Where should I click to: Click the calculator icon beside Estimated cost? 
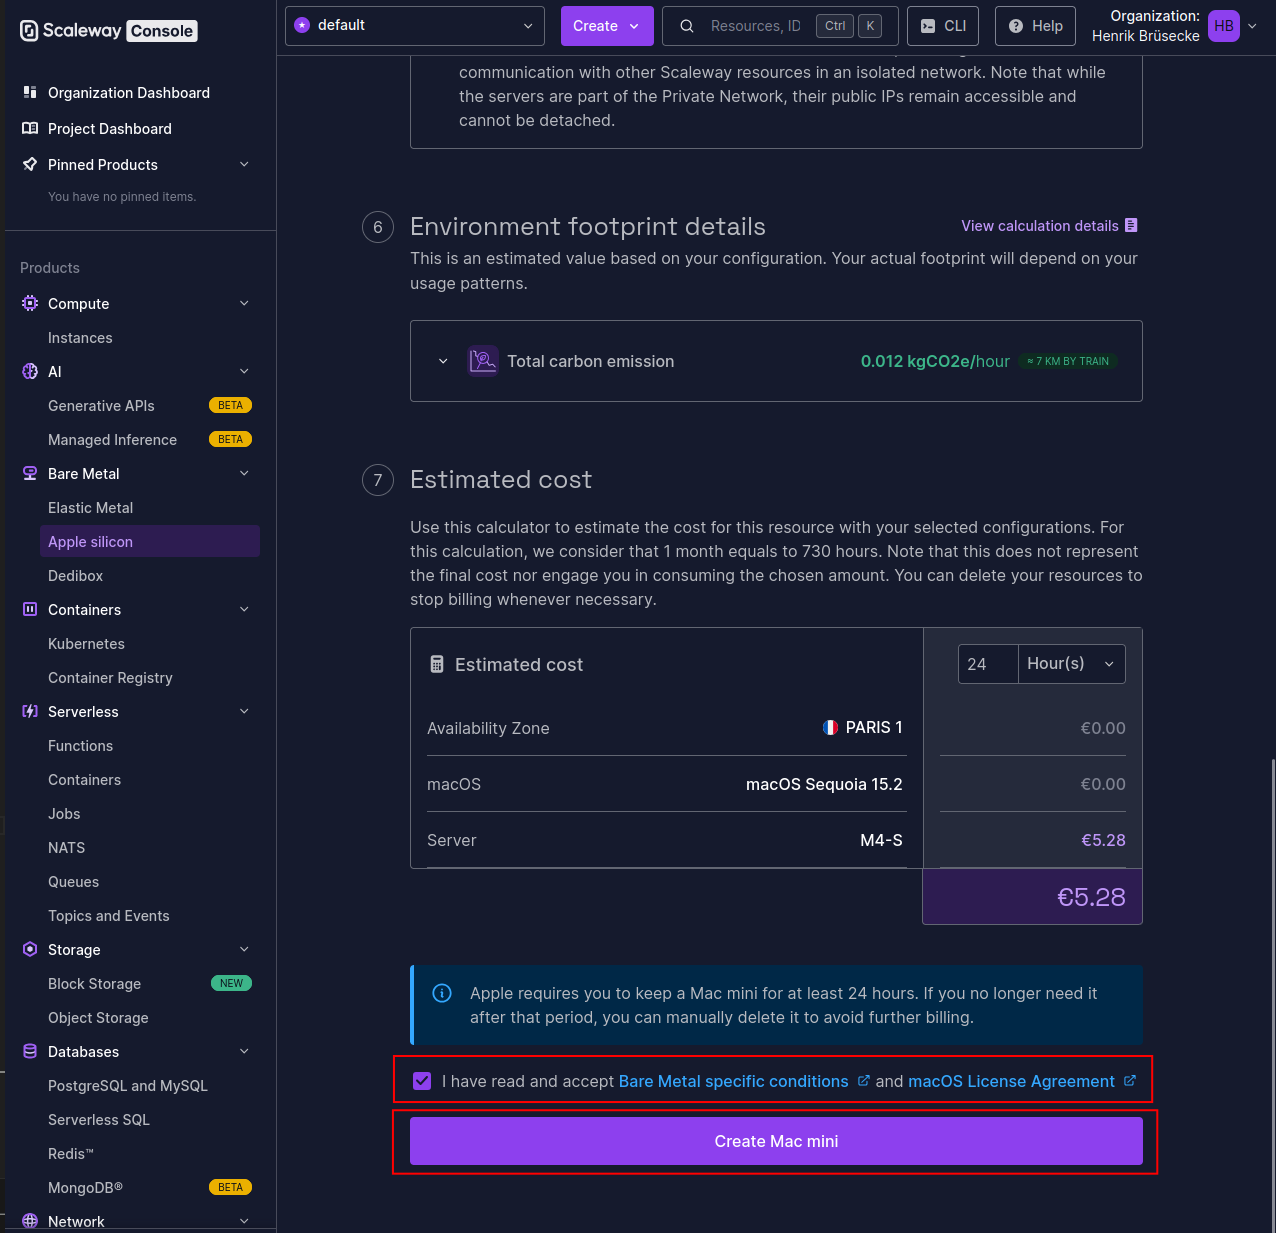[x=437, y=664]
